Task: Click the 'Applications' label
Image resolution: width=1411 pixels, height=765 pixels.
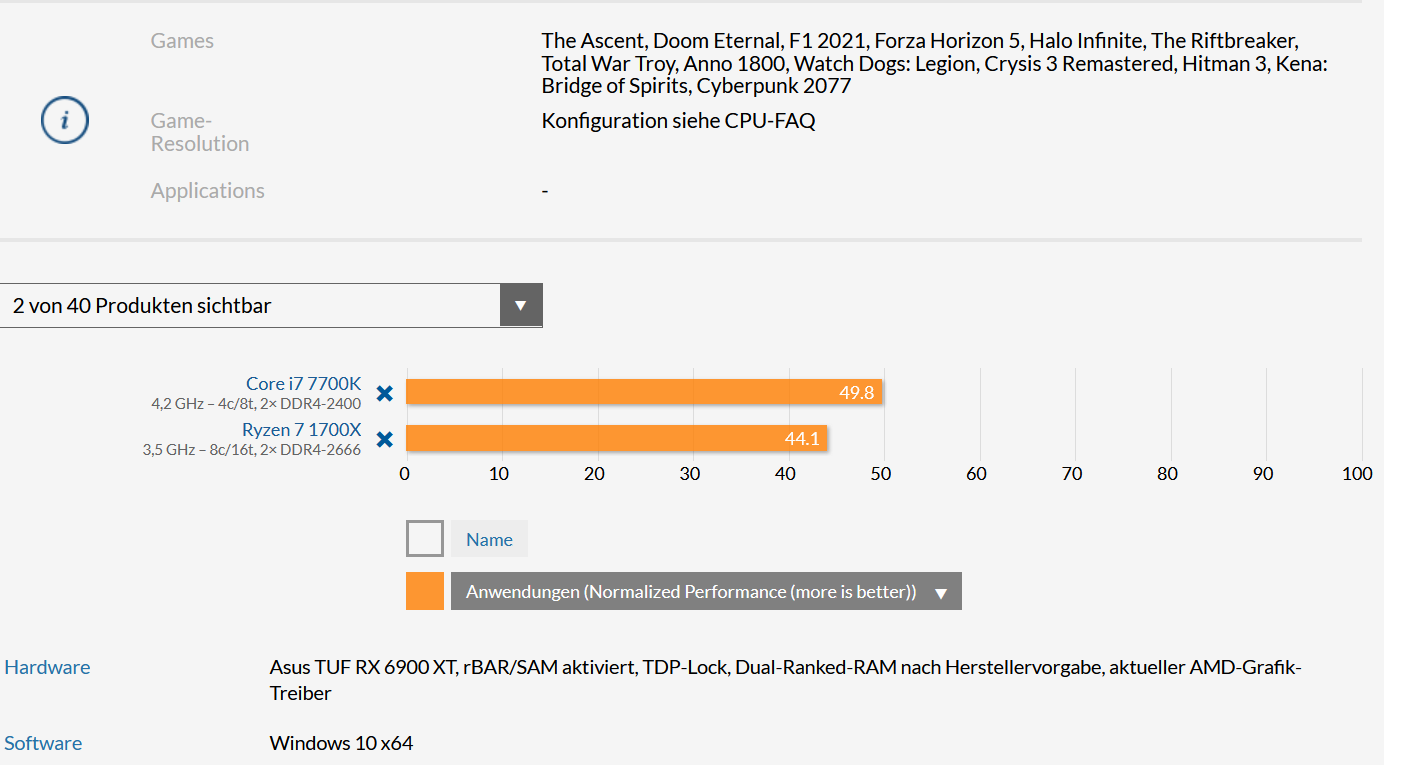Action: 207,190
